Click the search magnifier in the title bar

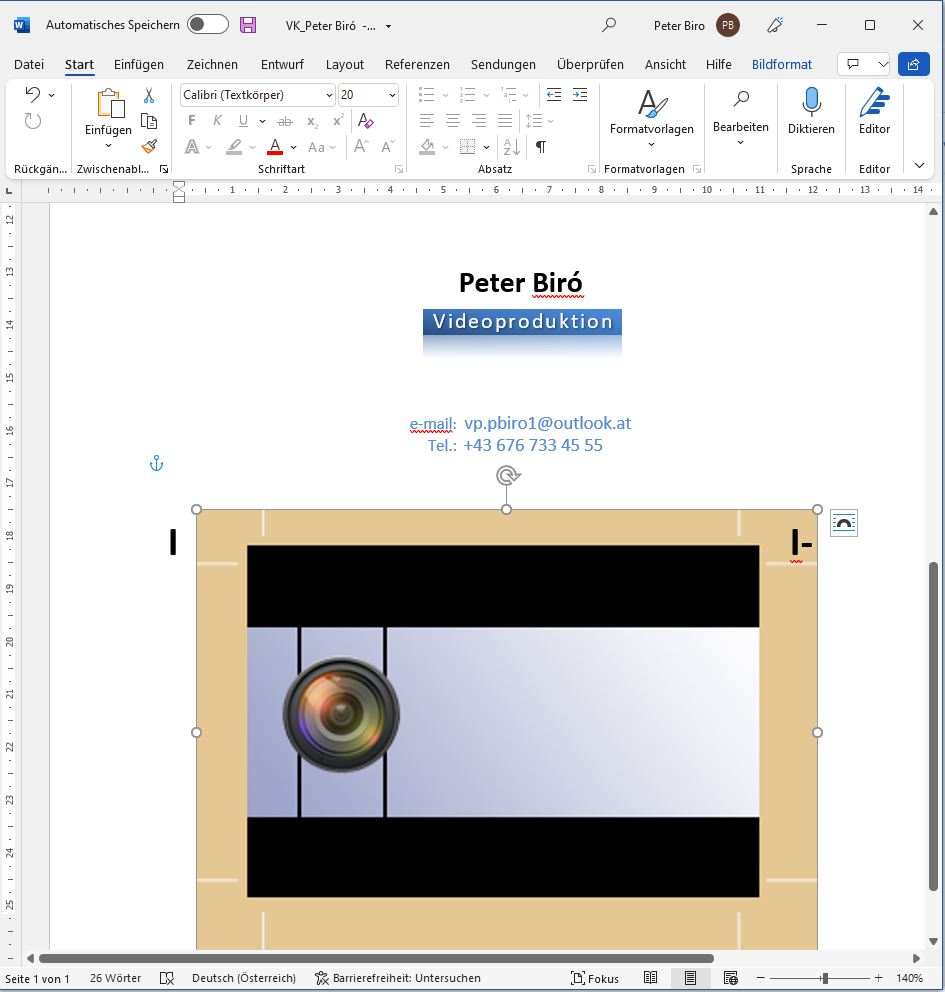click(x=609, y=25)
